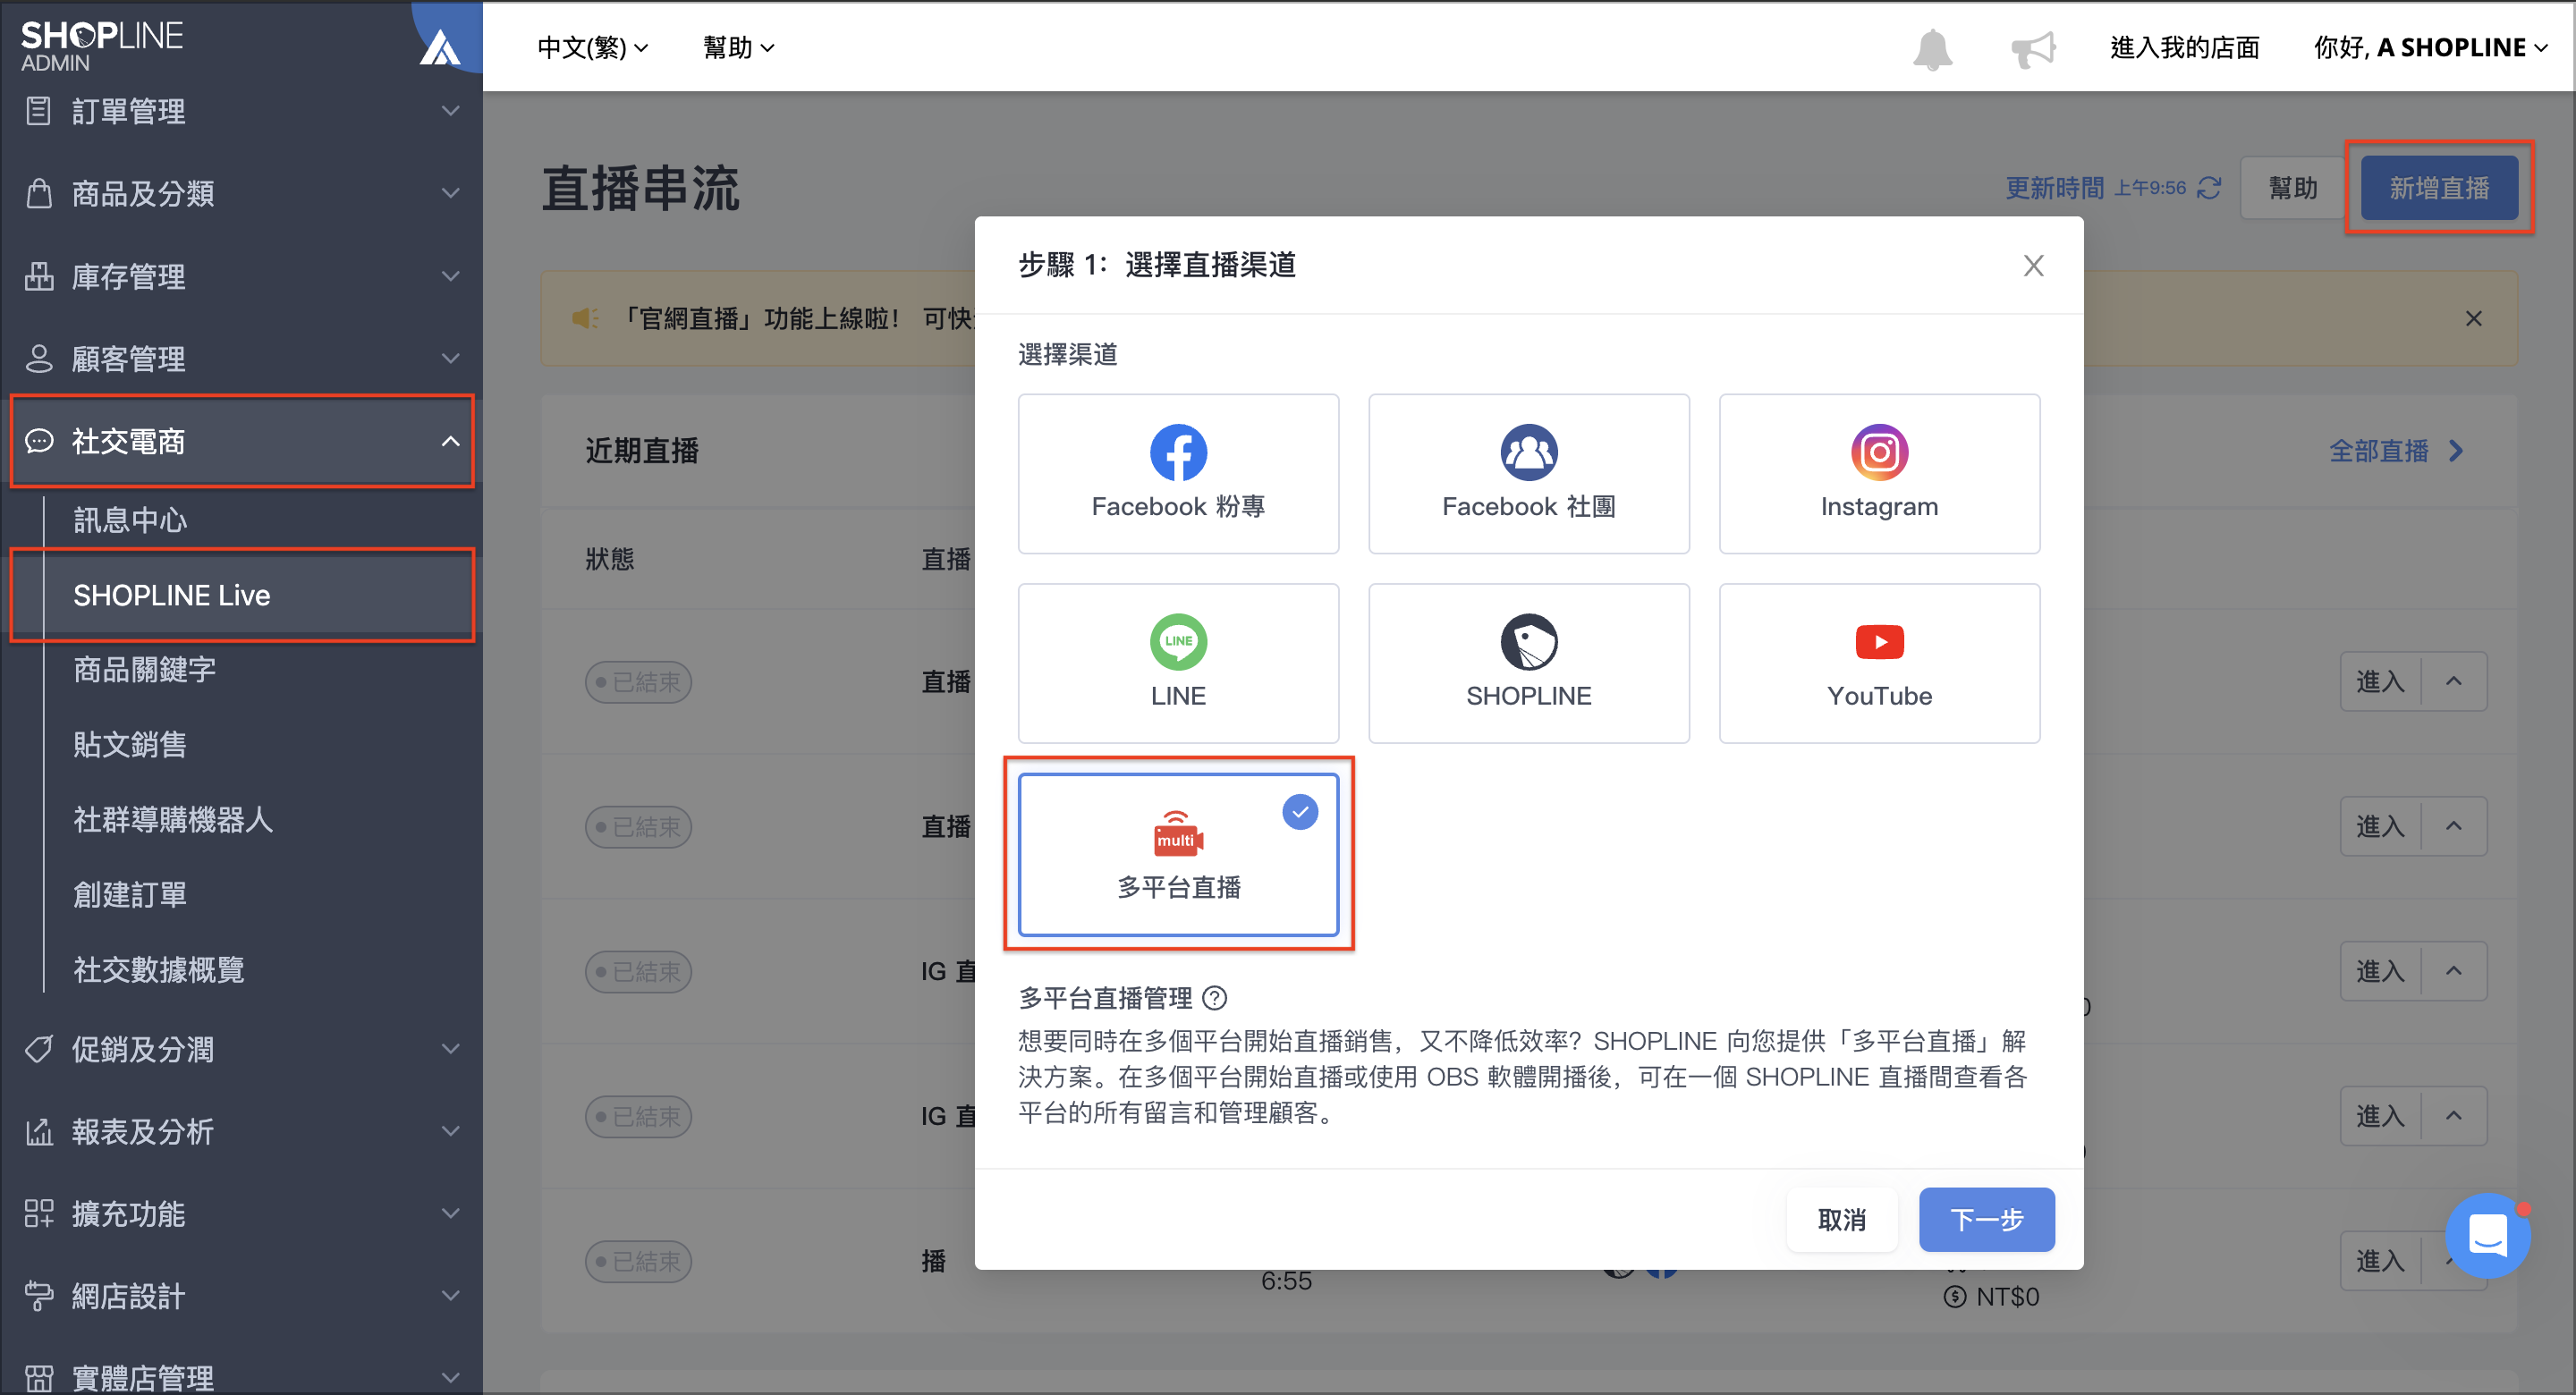Choose the YouTube channel card

click(x=1879, y=663)
